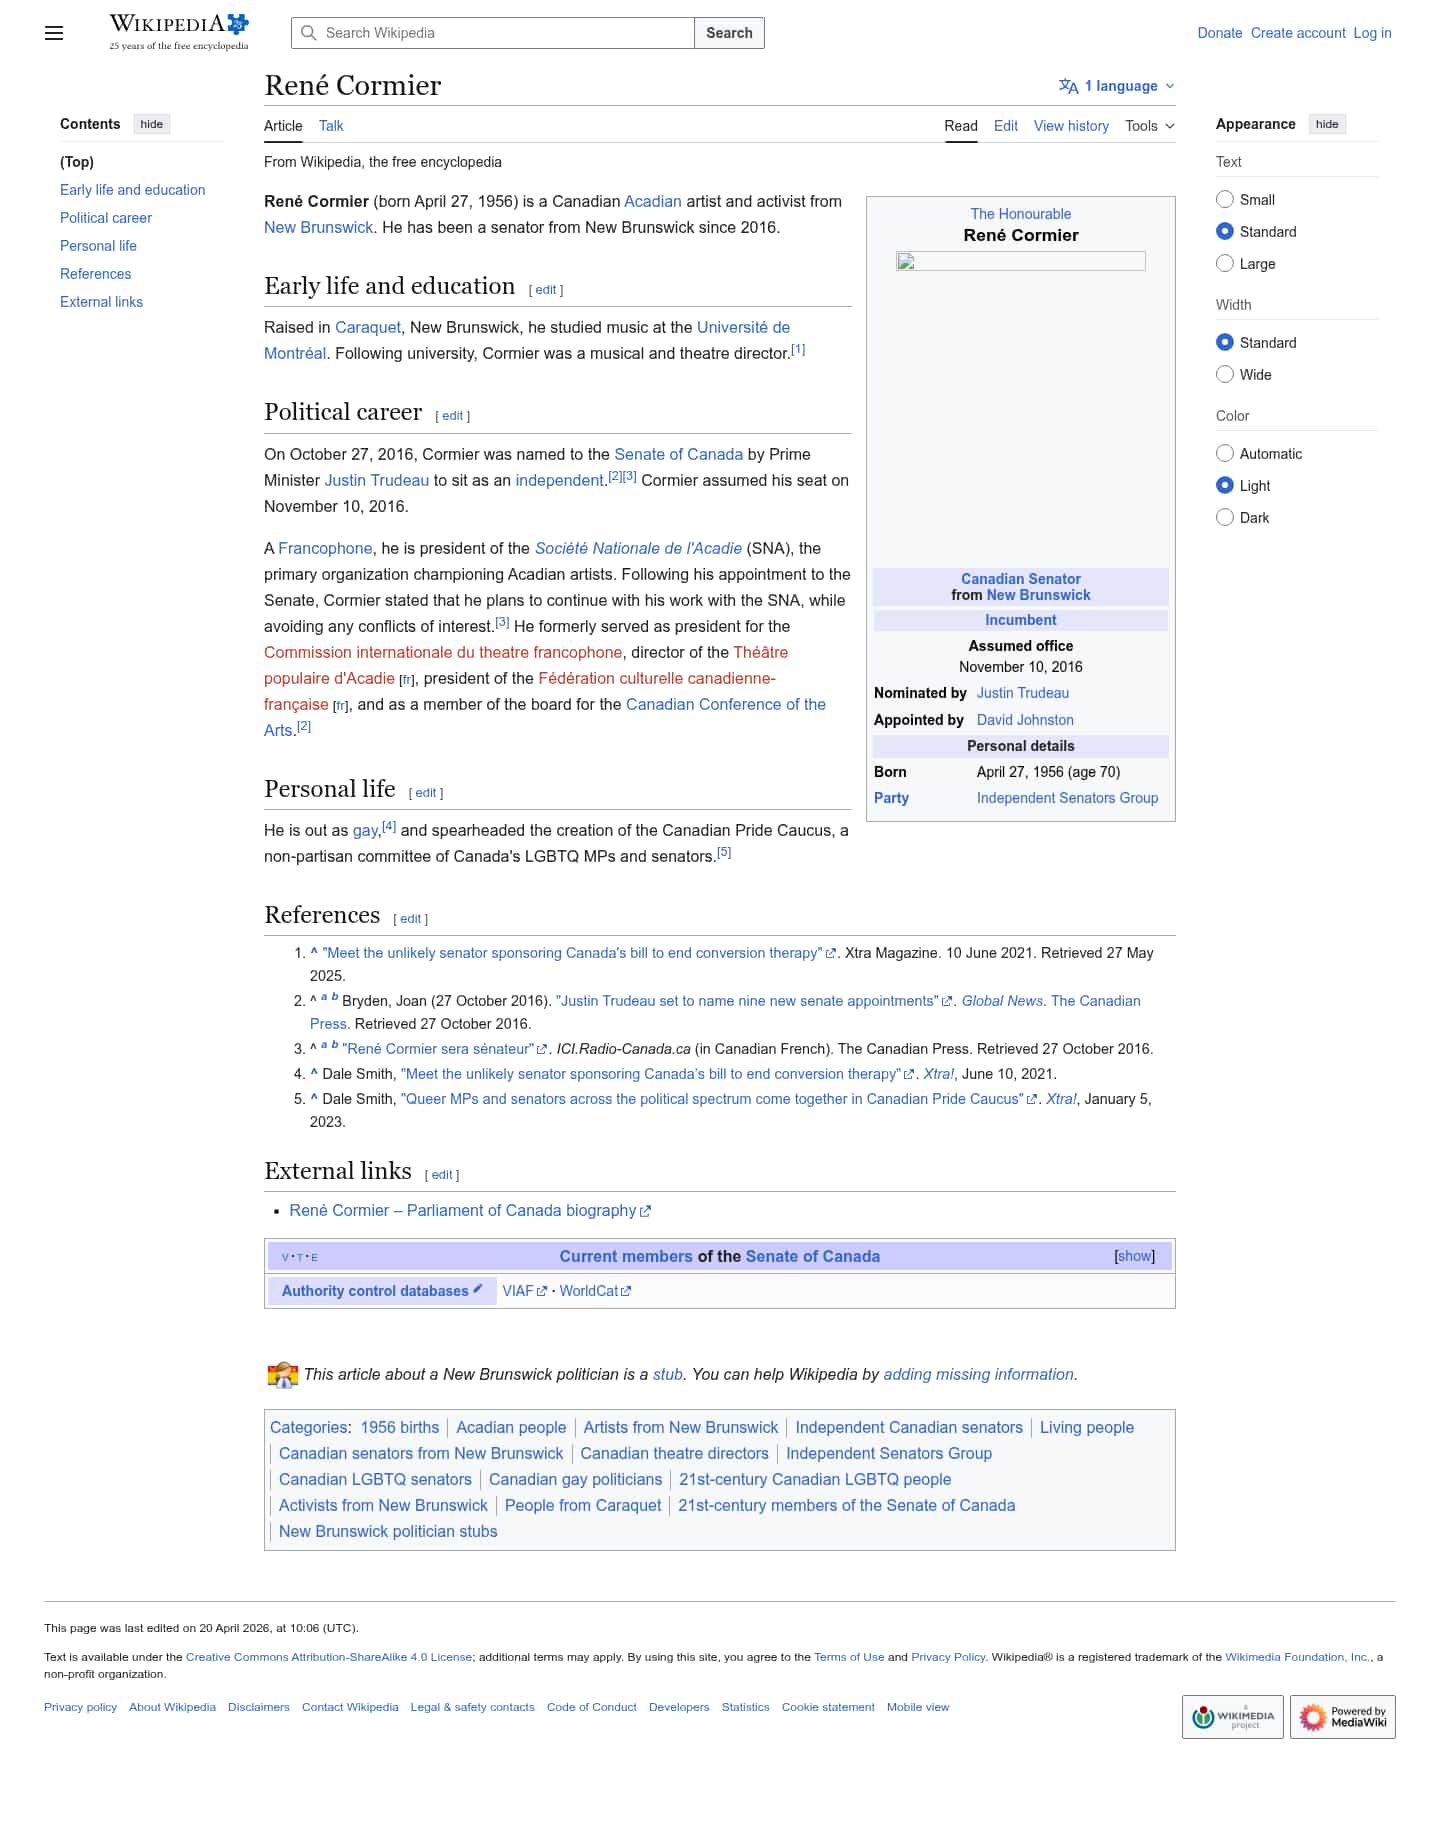Hide the Contents sidebar

152,124
